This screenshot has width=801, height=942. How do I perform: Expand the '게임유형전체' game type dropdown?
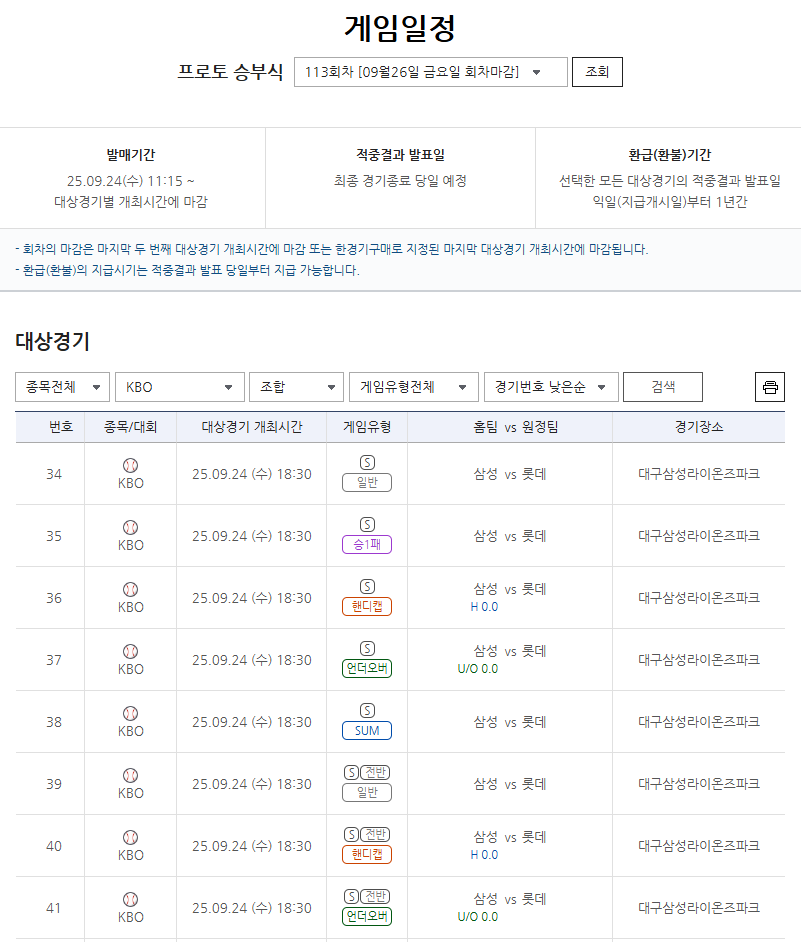click(x=414, y=386)
